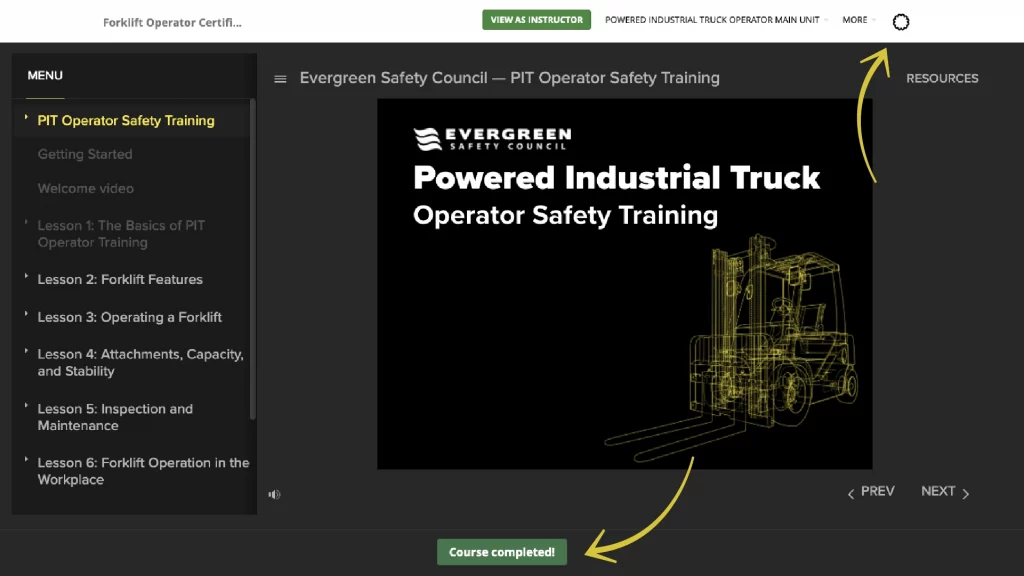The width and height of the screenshot is (1024, 576).
Task: Open Lesson 6: Forklift Operation in the Workplace
Action: (x=144, y=471)
